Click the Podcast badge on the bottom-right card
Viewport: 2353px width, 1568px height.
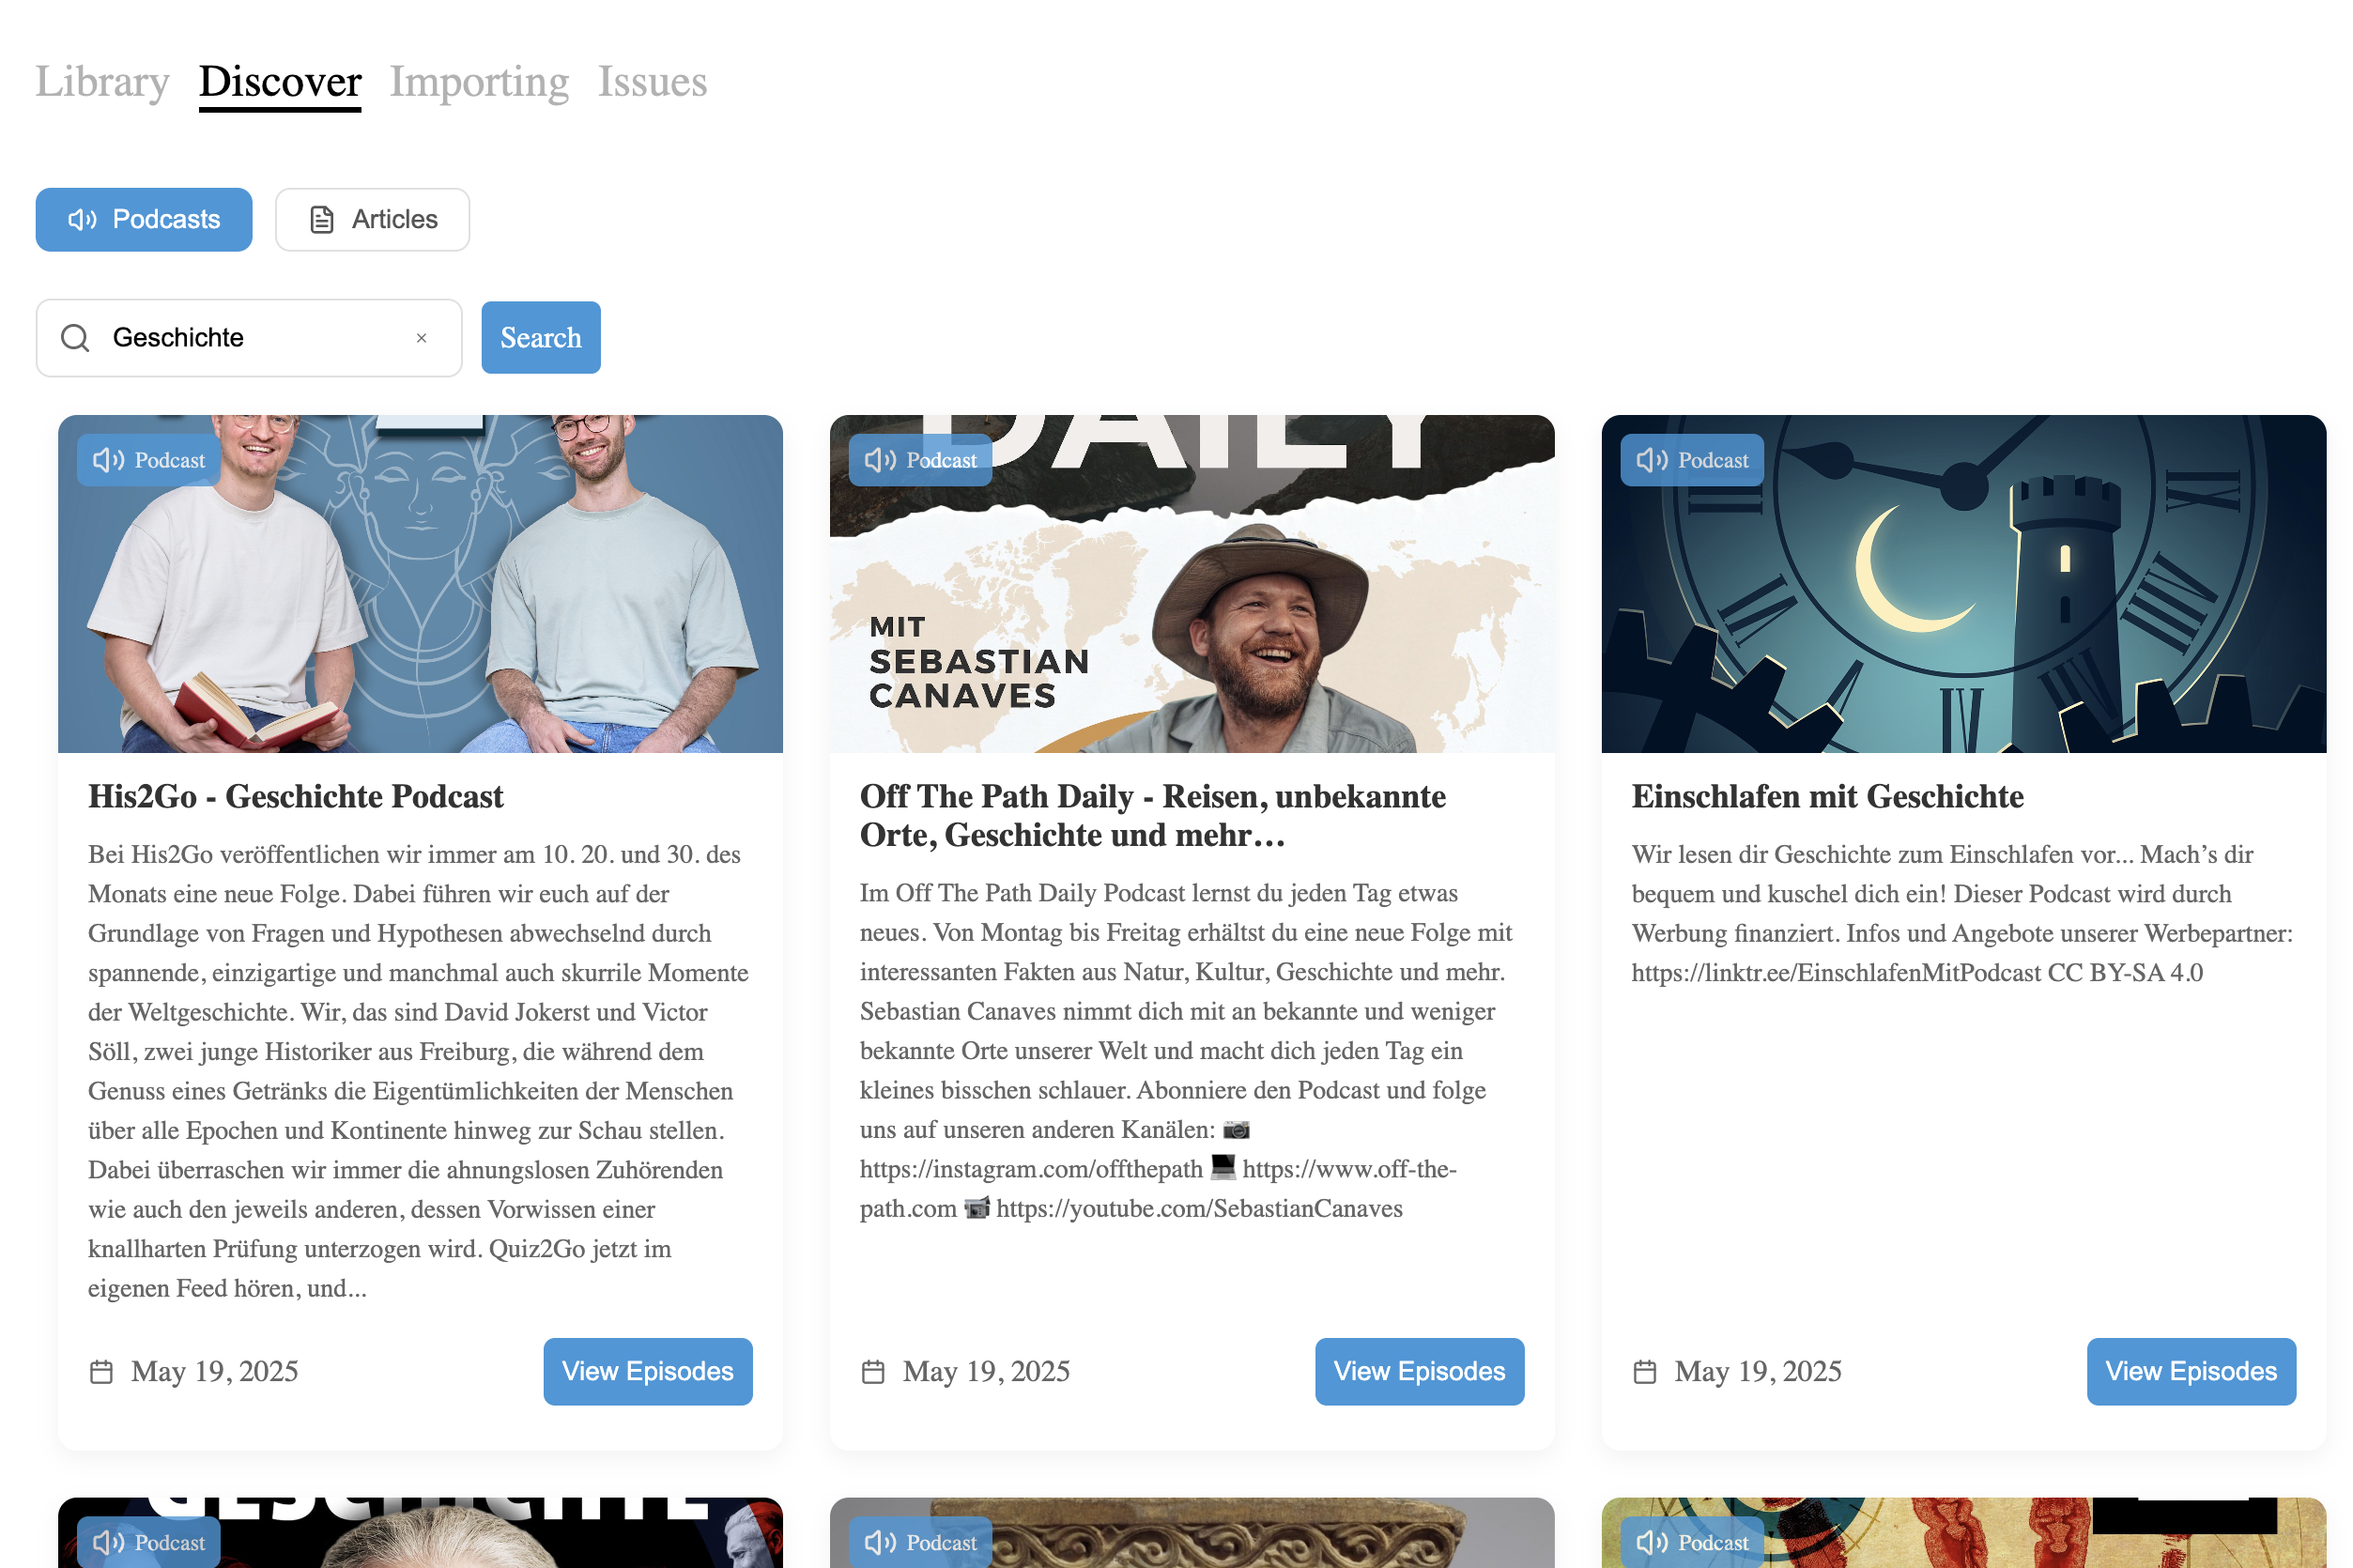[1692, 1542]
